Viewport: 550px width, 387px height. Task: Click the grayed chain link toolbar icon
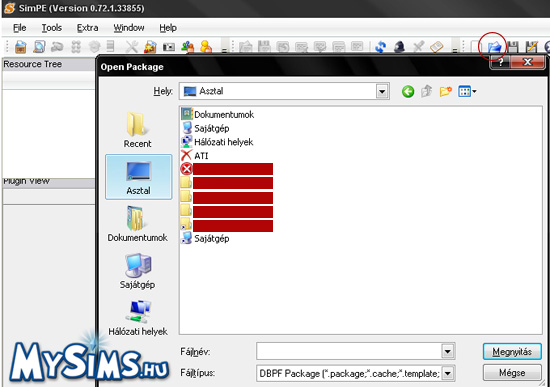tap(57, 46)
